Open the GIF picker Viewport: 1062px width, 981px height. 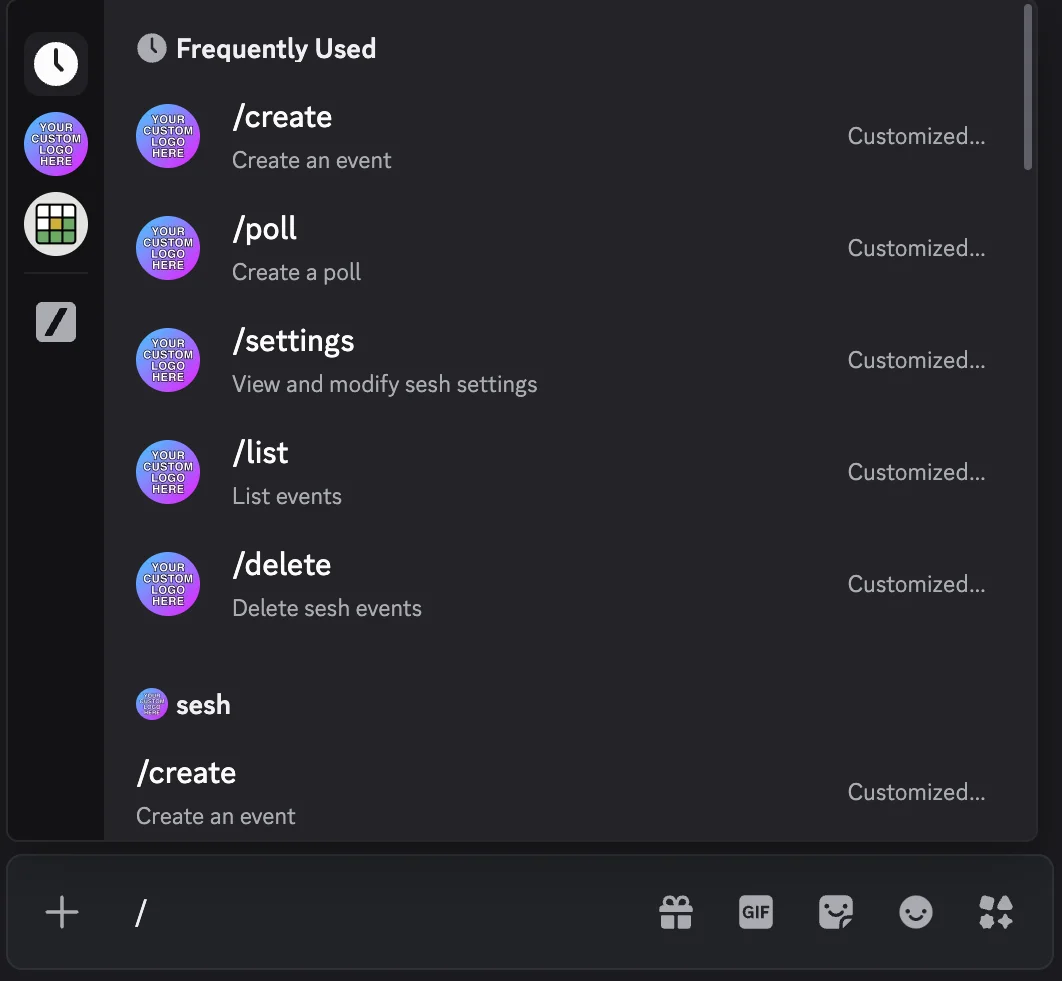tap(756, 912)
